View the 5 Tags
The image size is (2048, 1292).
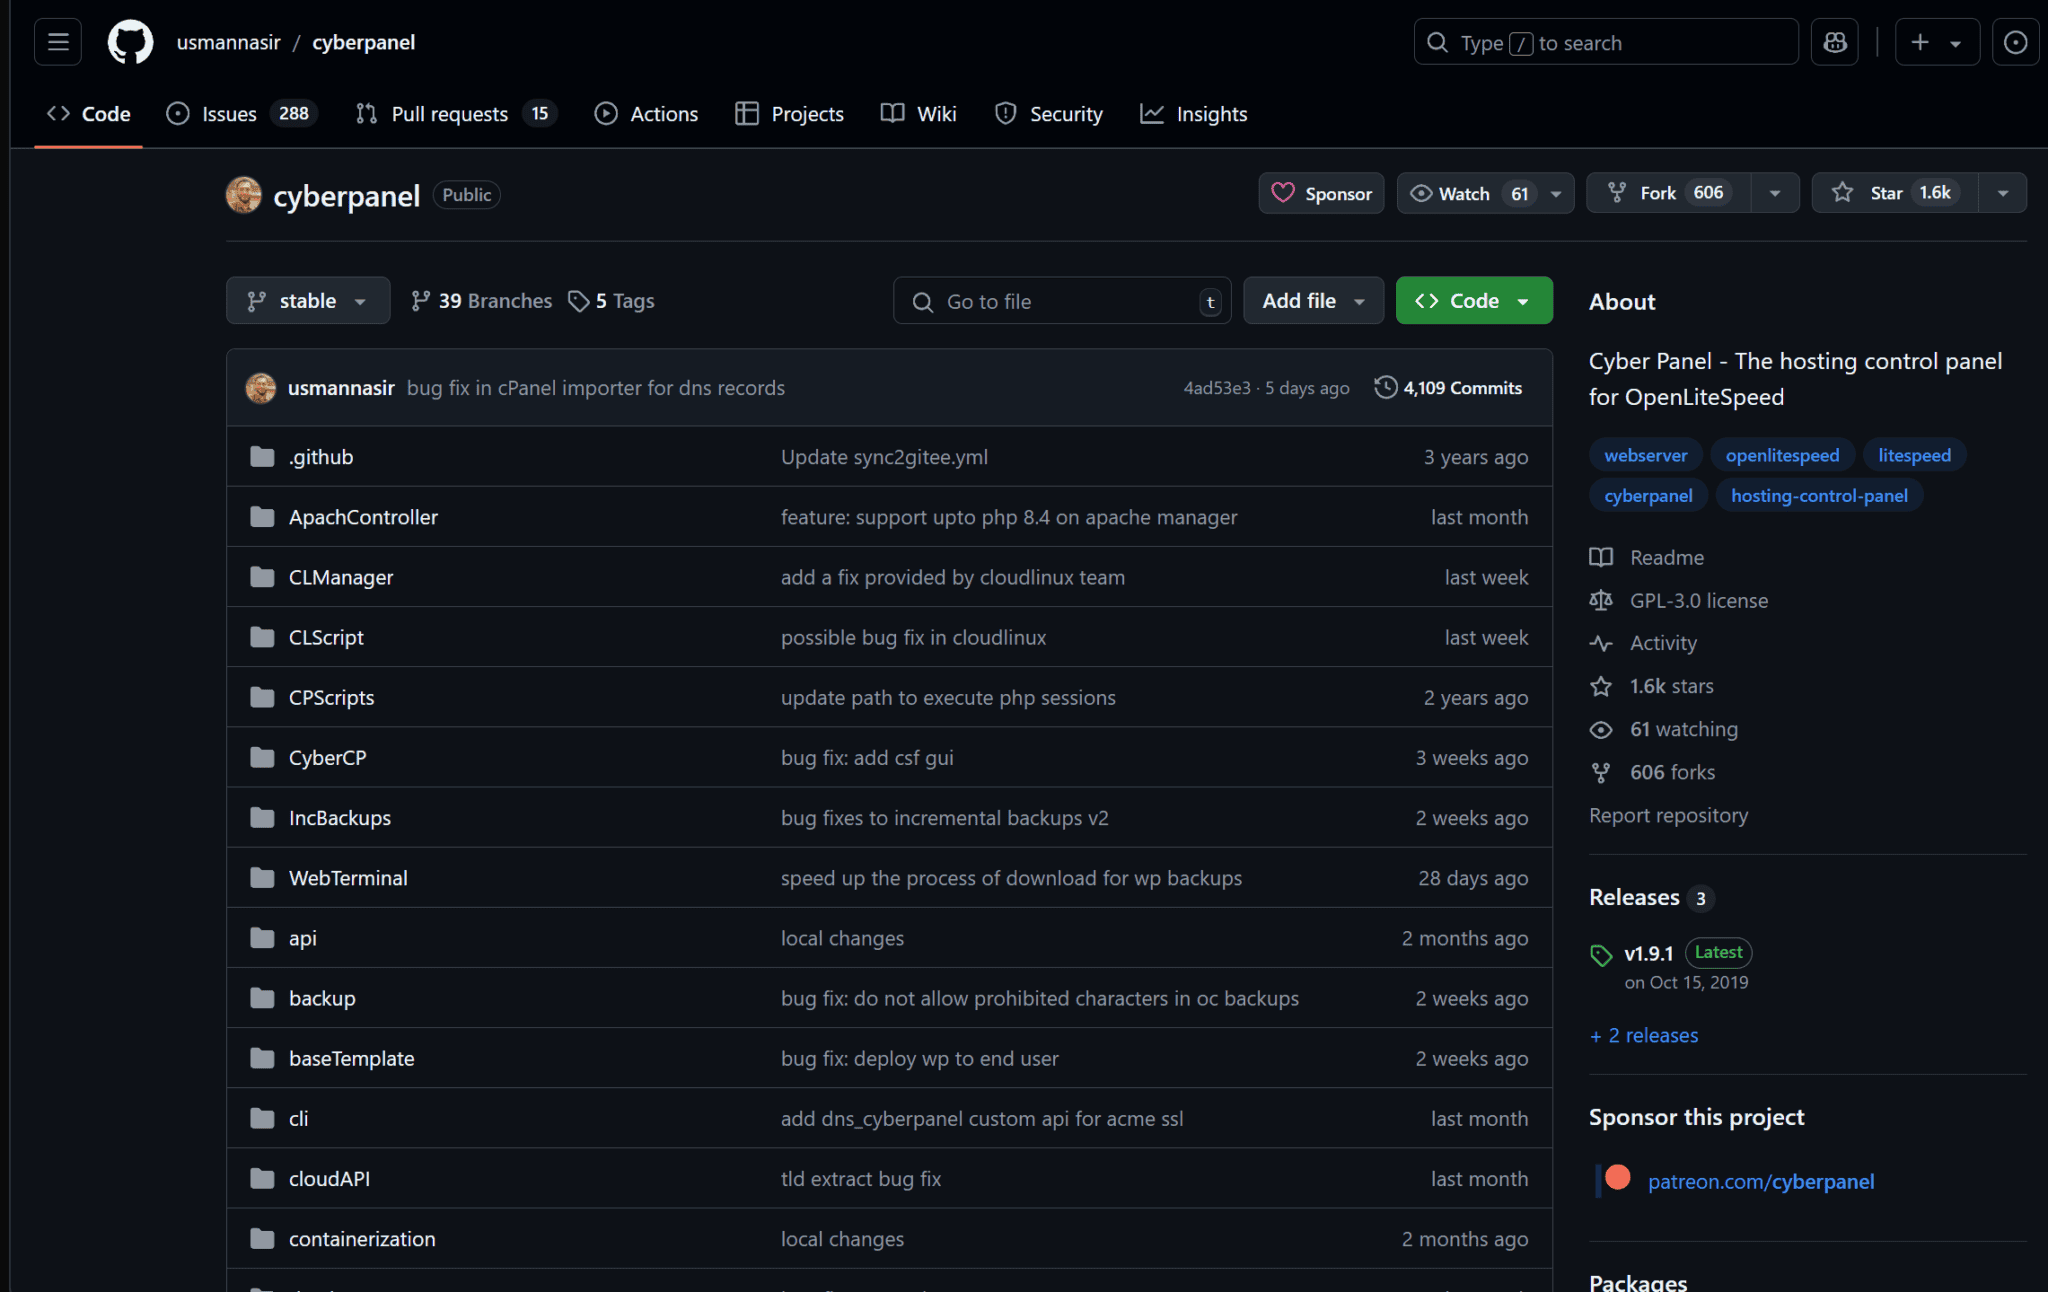(x=611, y=301)
